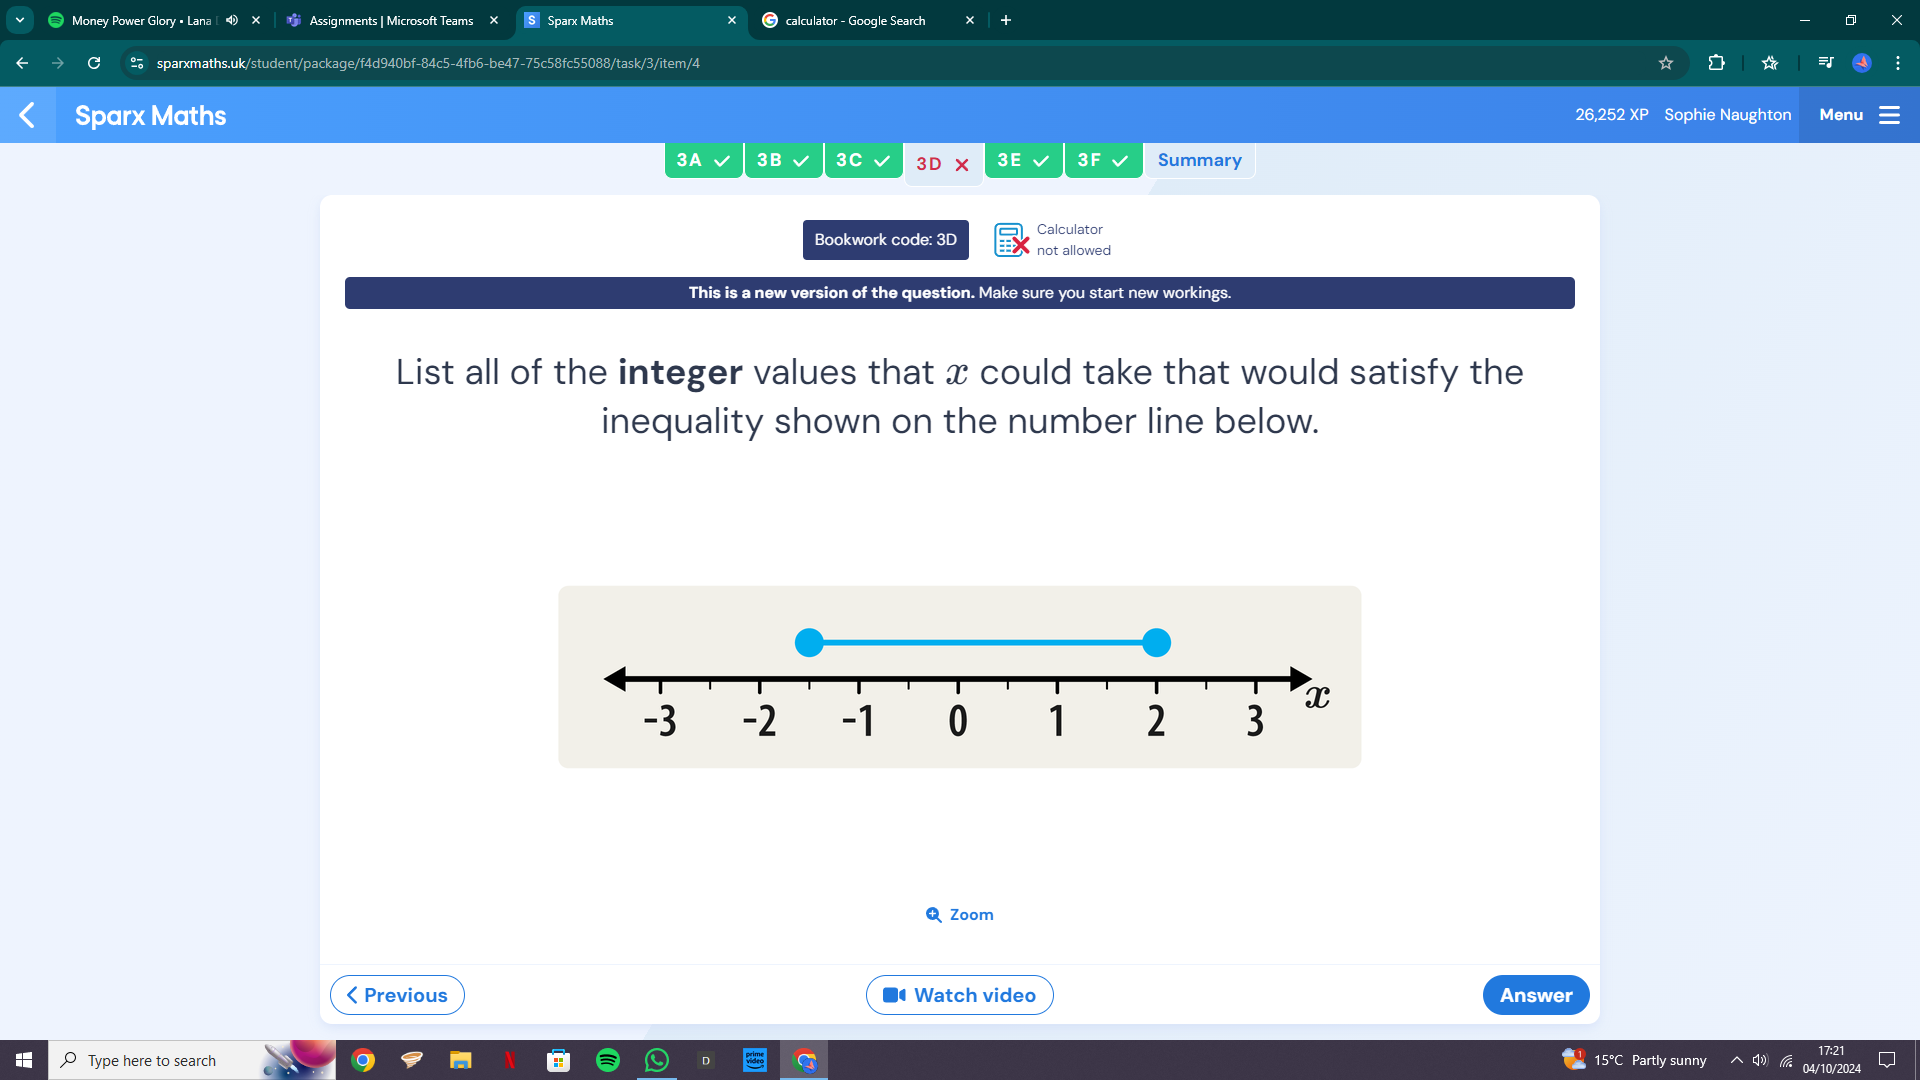Click the Sparx Maths home logo
Screen dimensions: 1920x1080
coord(150,116)
